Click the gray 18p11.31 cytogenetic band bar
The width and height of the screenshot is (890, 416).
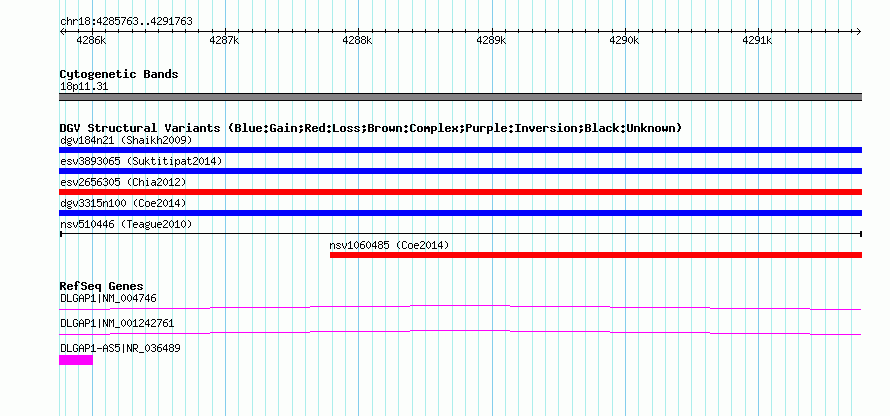pos(460,97)
